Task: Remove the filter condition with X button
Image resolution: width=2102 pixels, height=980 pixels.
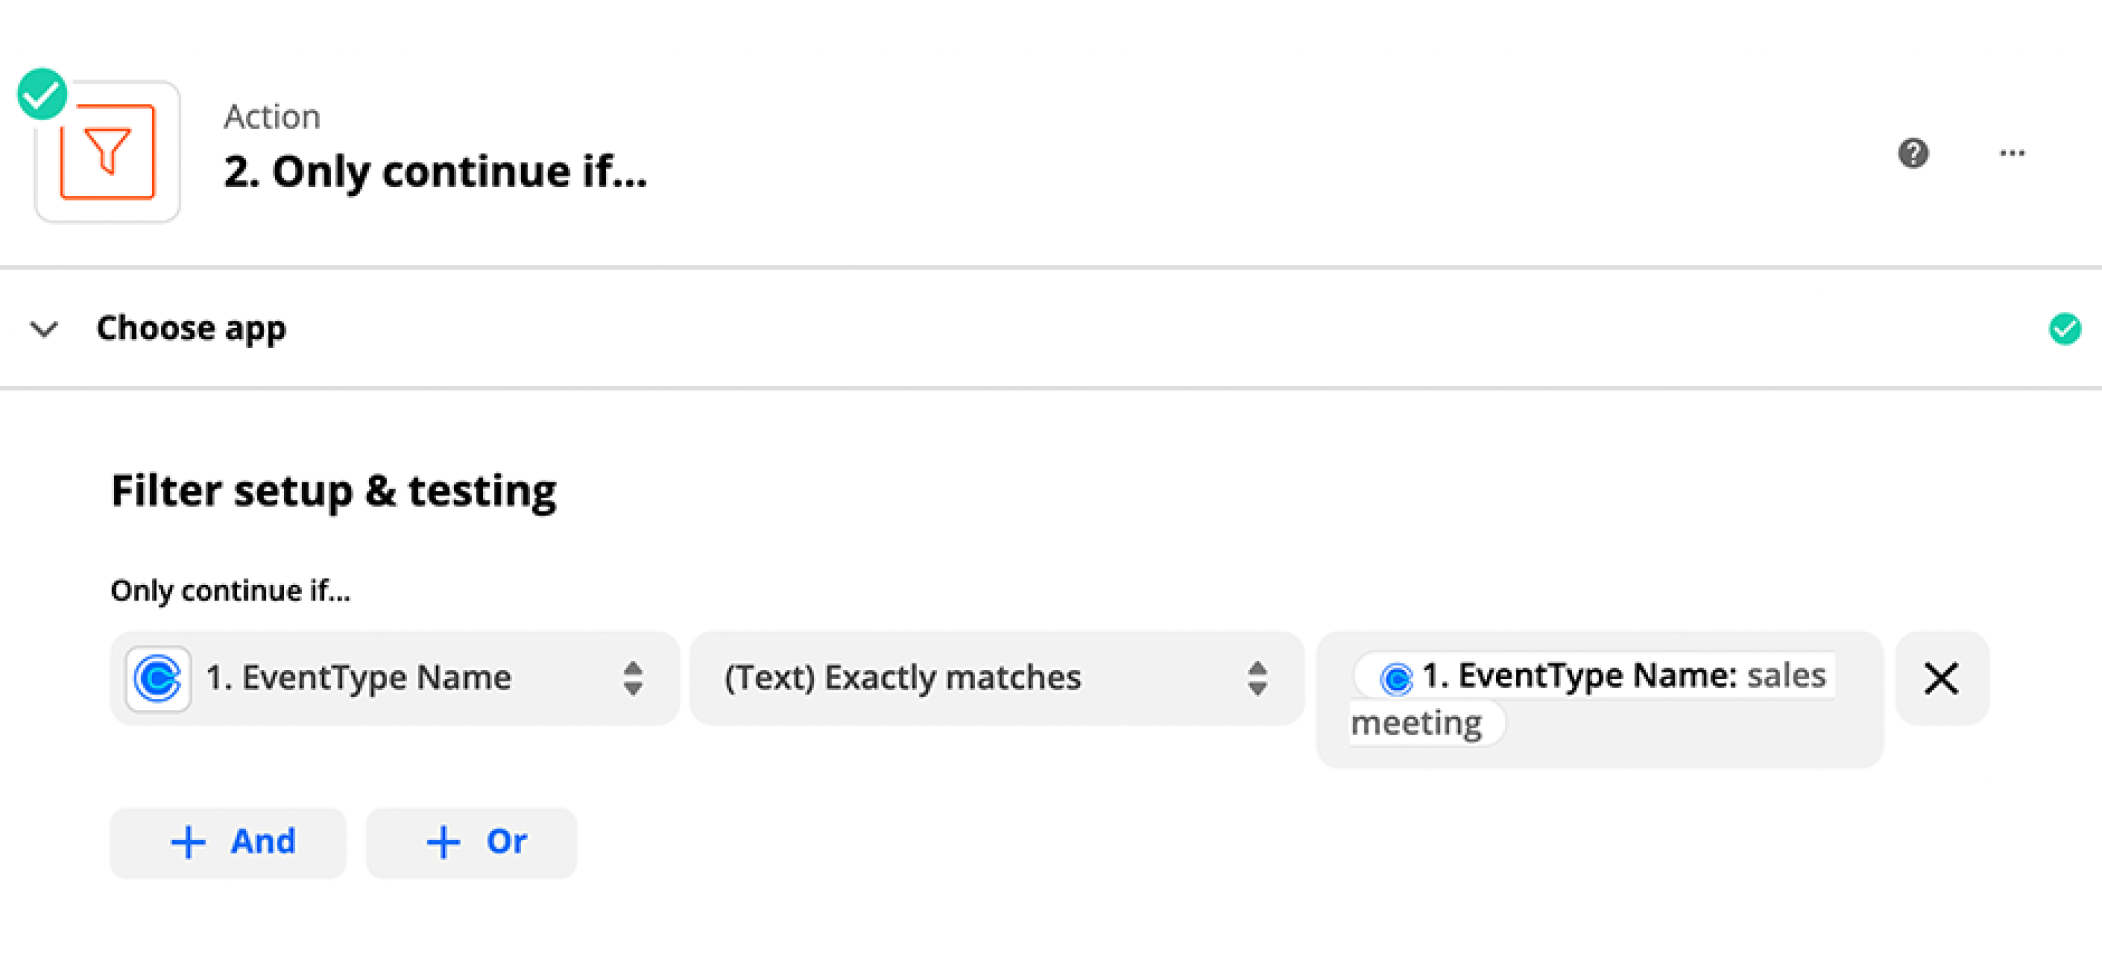Action: (x=1942, y=678)
